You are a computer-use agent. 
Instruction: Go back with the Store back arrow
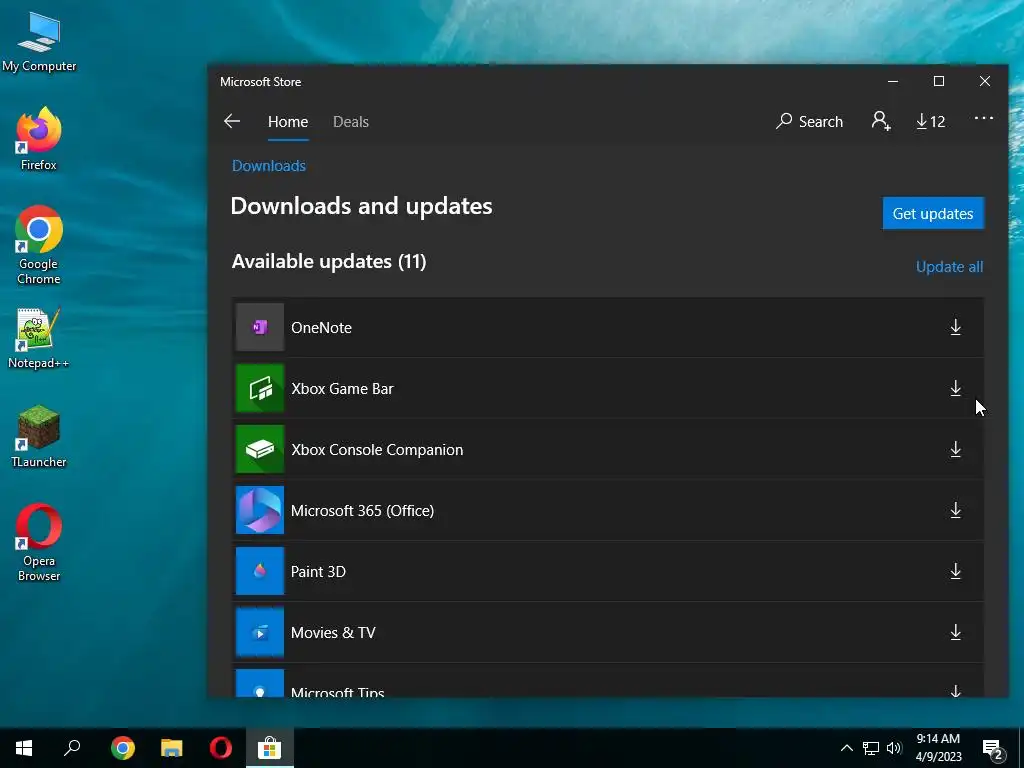point(232,121)
